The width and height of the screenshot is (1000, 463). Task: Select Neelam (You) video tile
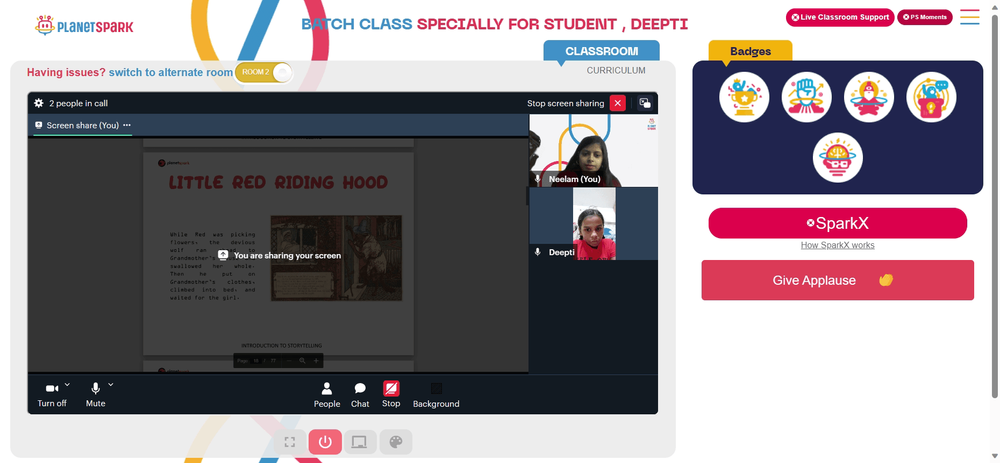tap(593, 151)
